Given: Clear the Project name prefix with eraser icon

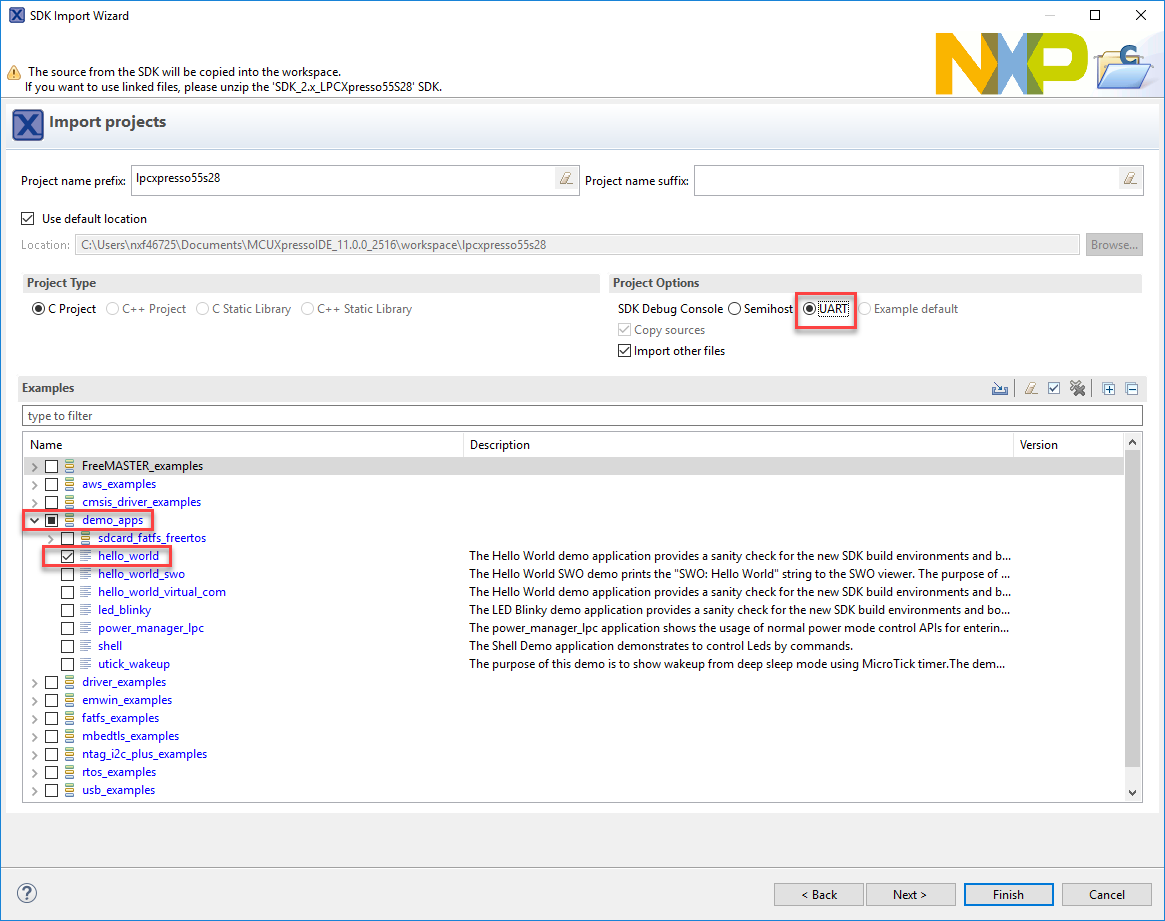Looking at the screenshot, I should 566,179.
